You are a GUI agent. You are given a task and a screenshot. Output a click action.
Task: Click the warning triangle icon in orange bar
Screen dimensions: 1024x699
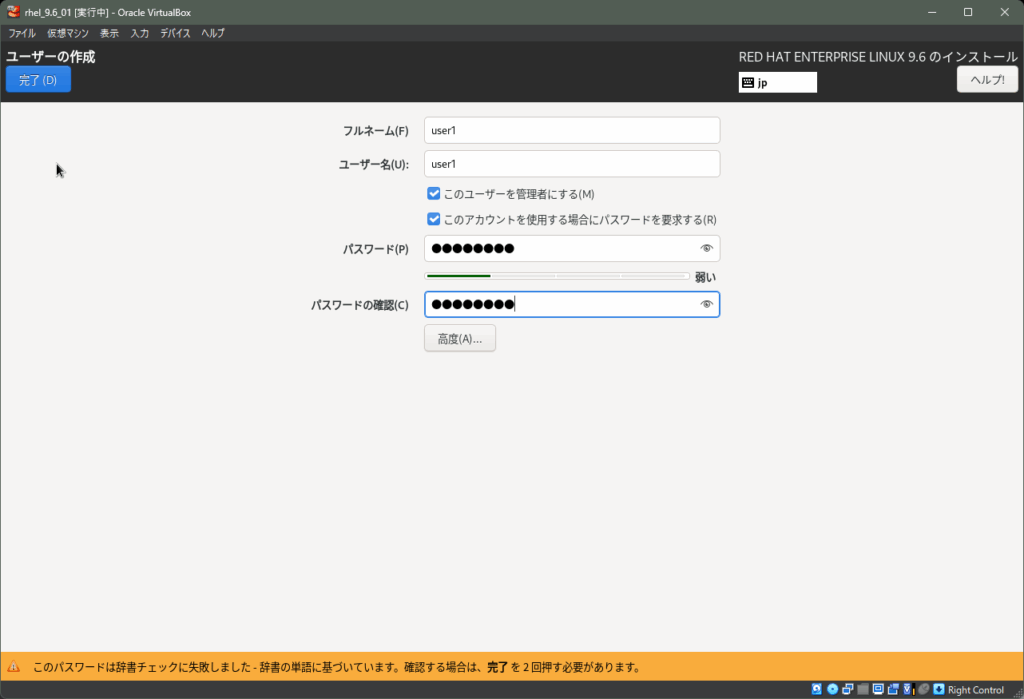coord(14,667)
